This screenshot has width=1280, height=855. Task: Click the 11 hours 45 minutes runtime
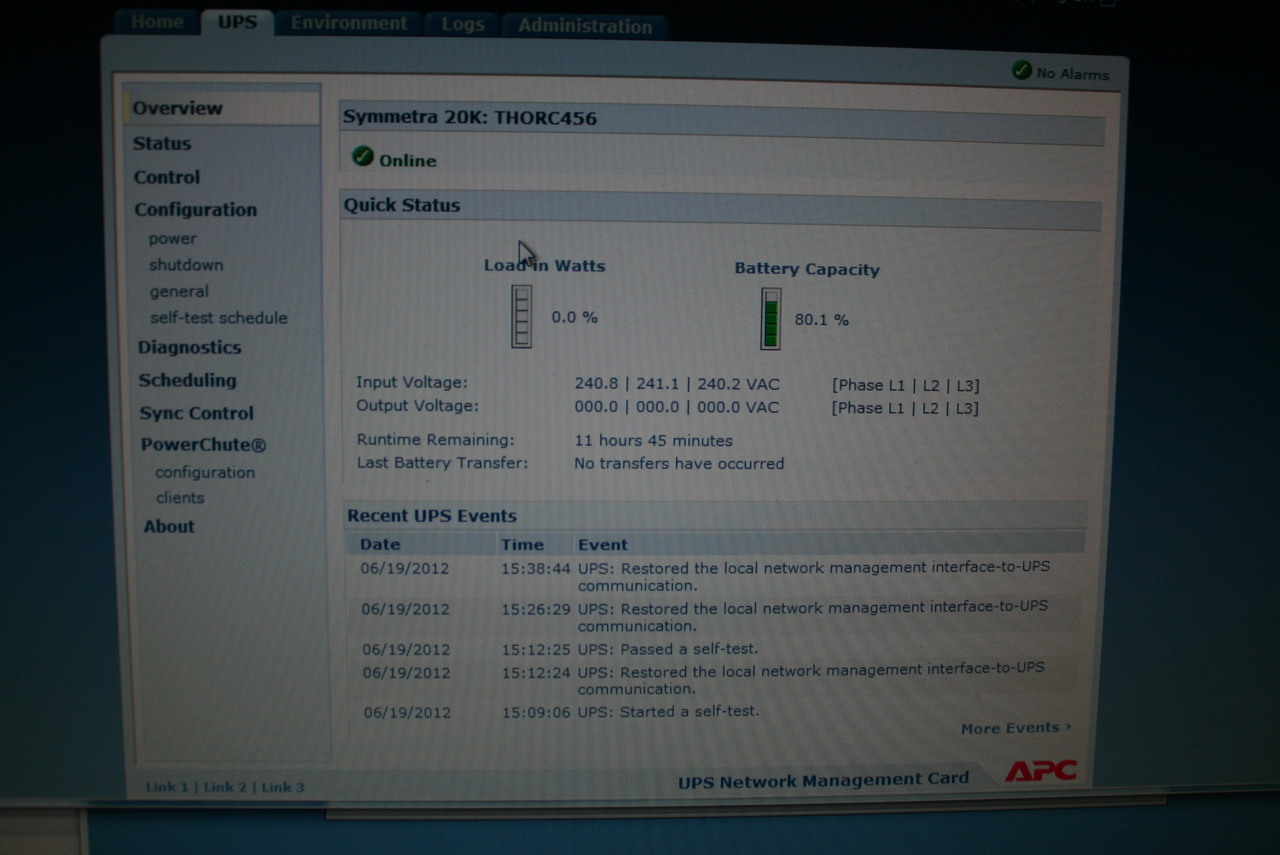coord(653,440)
